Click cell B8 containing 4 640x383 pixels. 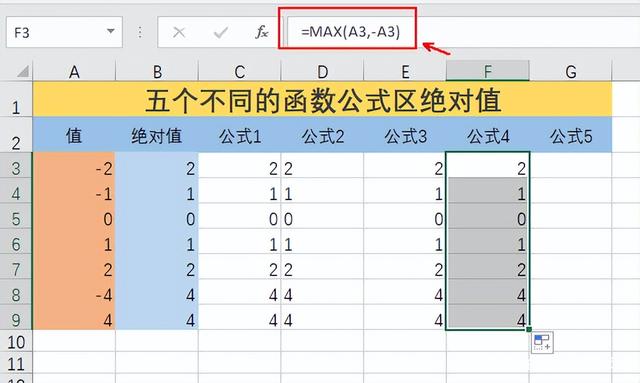157,292
